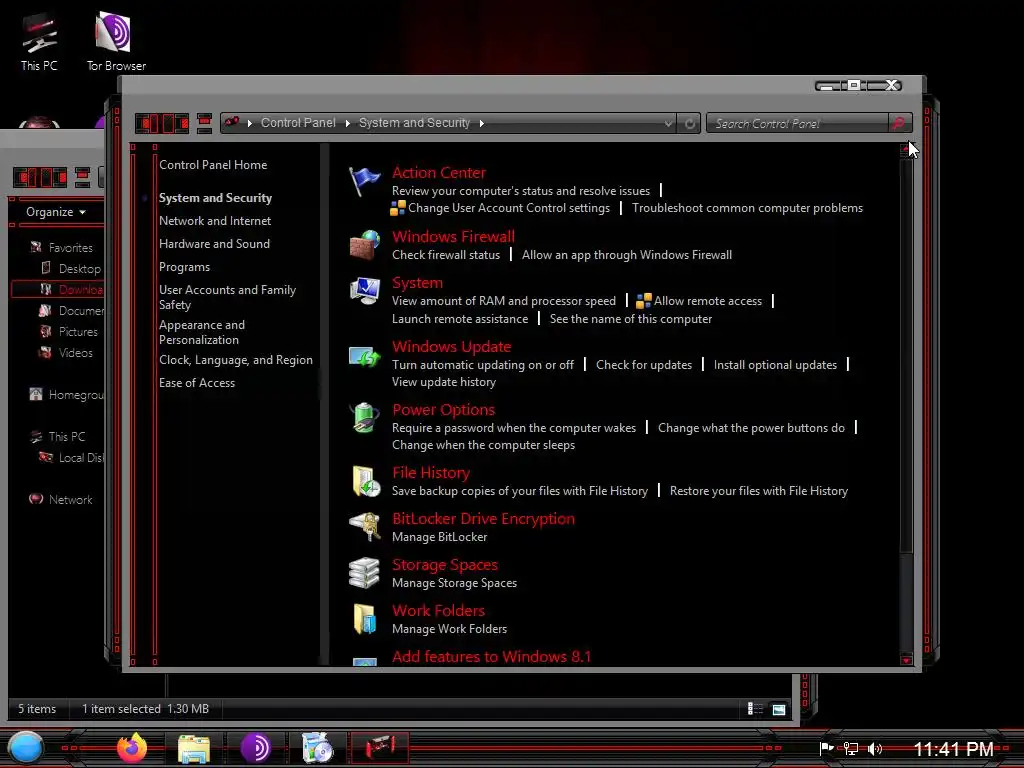Open Programs category in sidebar
Screen dimensions: 1024x768
coord(184,267)
